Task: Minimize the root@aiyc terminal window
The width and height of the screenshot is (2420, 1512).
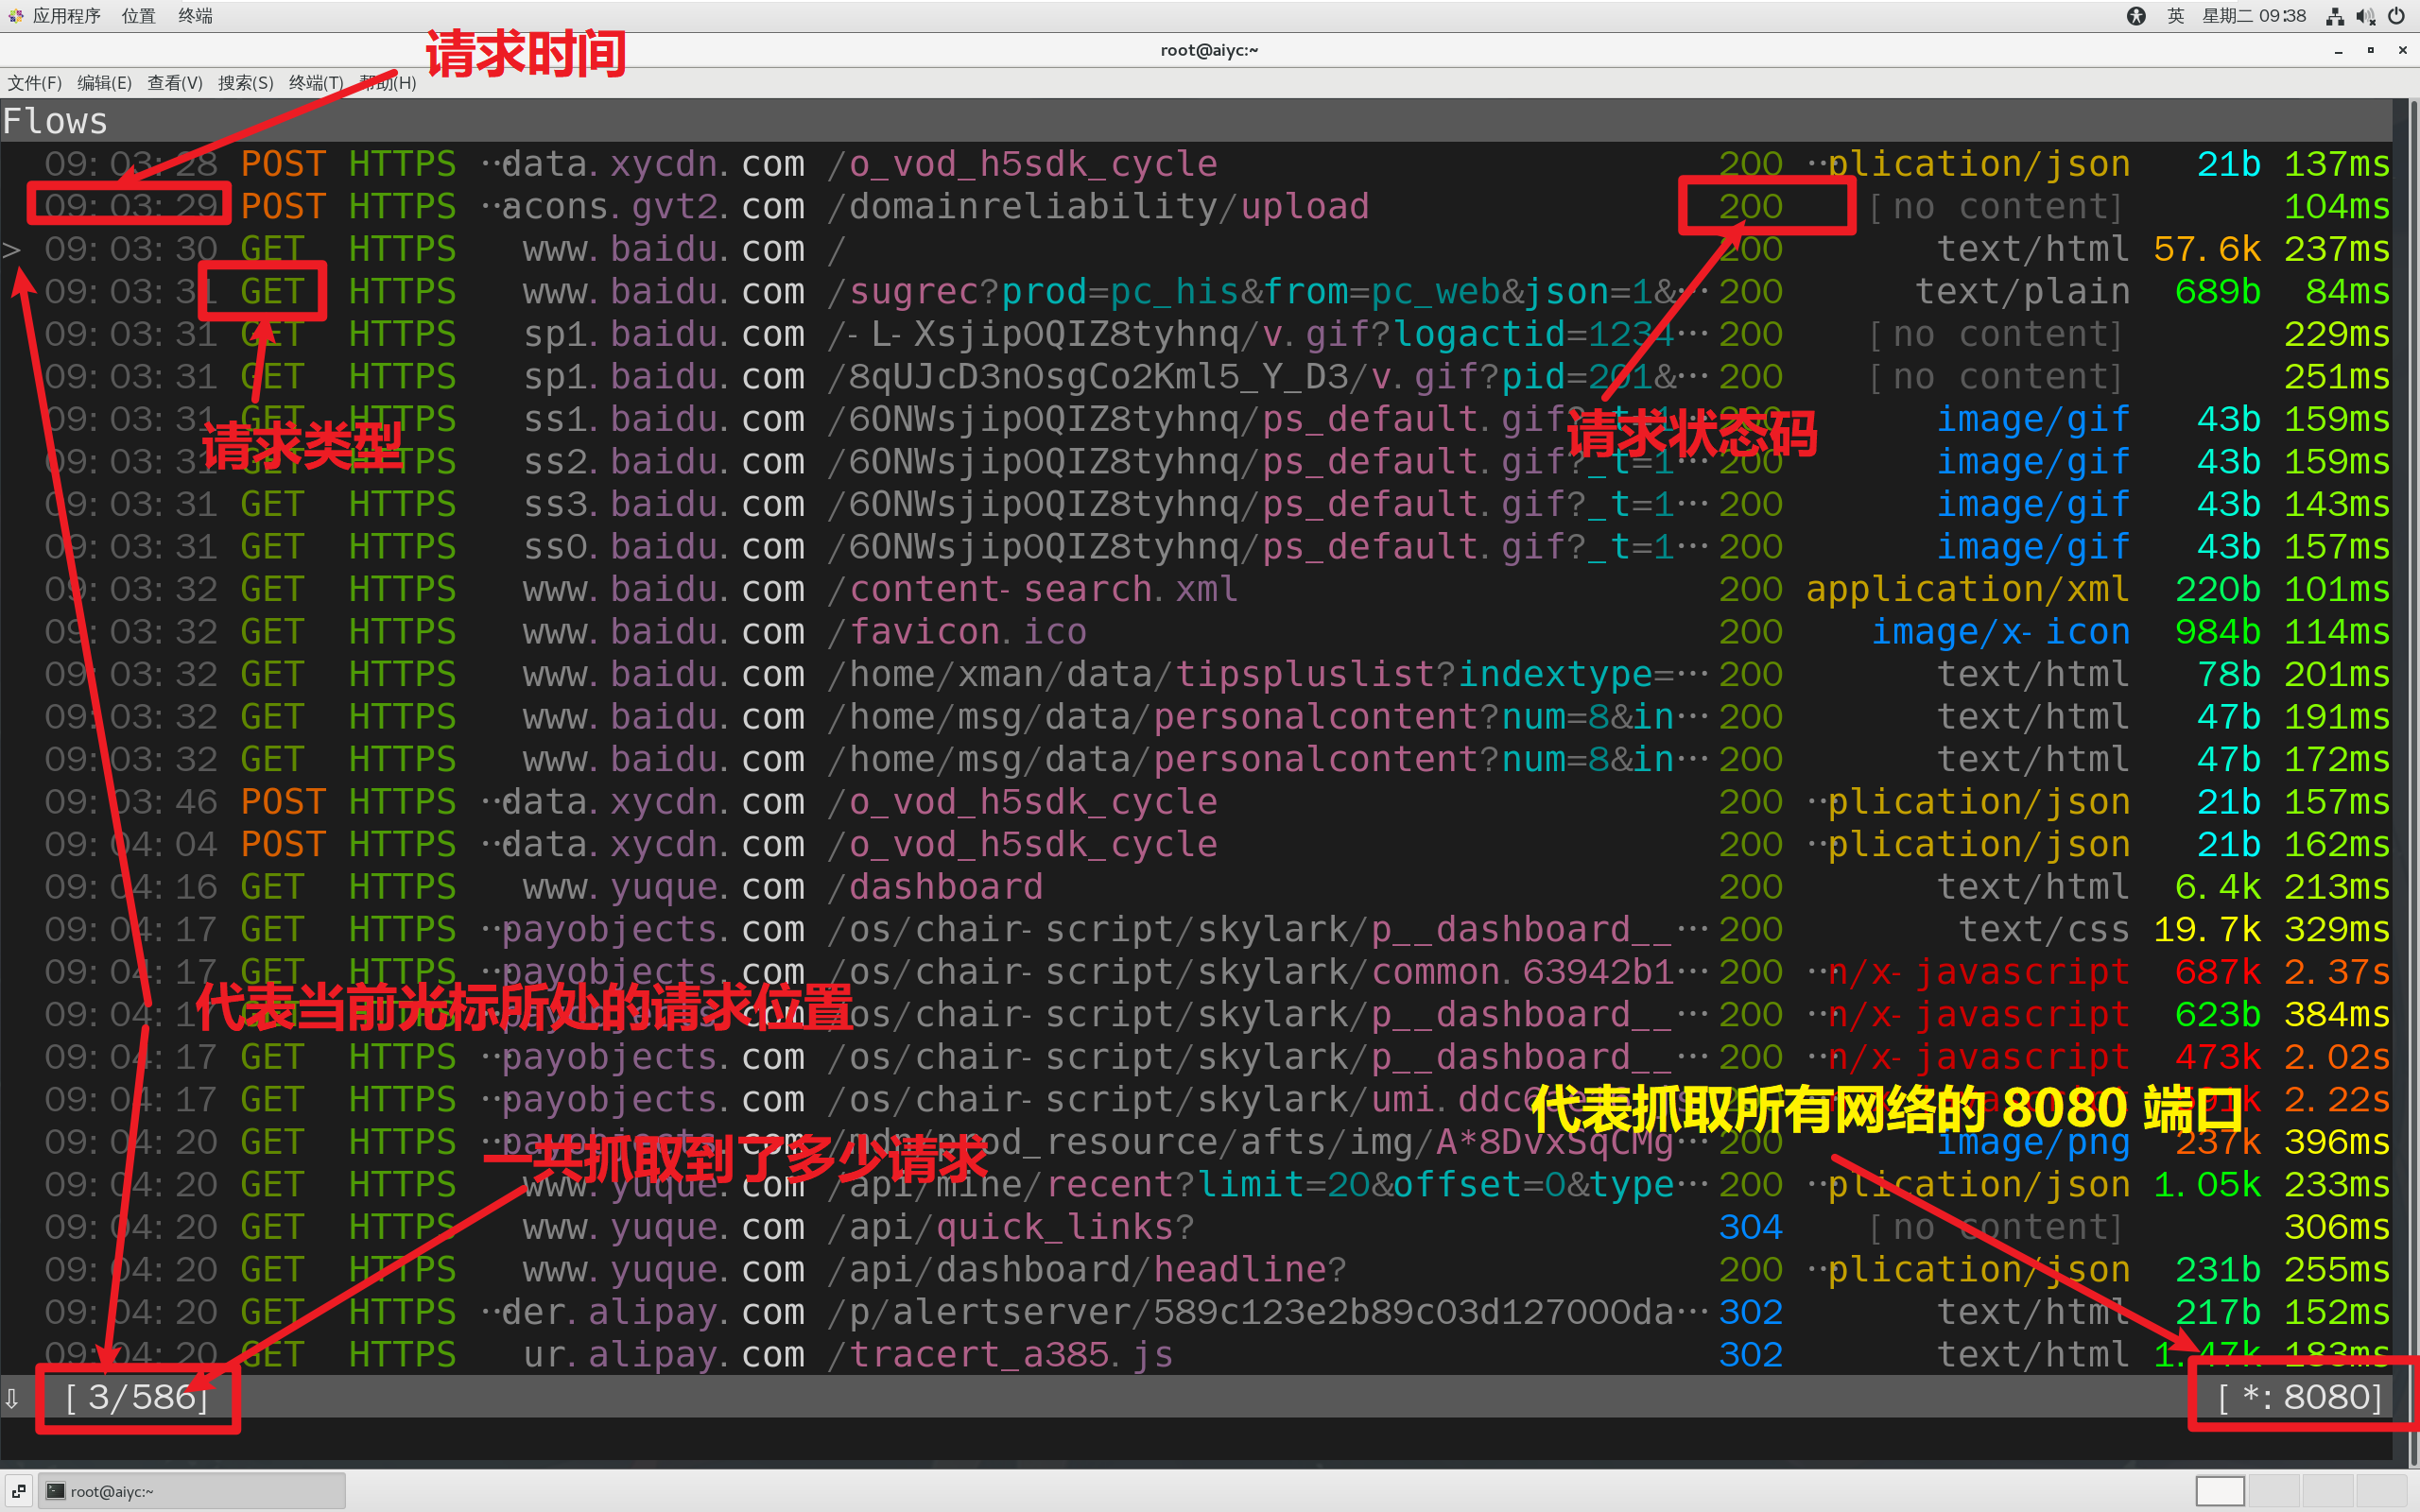Action: pyautogui.click(x=2338, y=50)
